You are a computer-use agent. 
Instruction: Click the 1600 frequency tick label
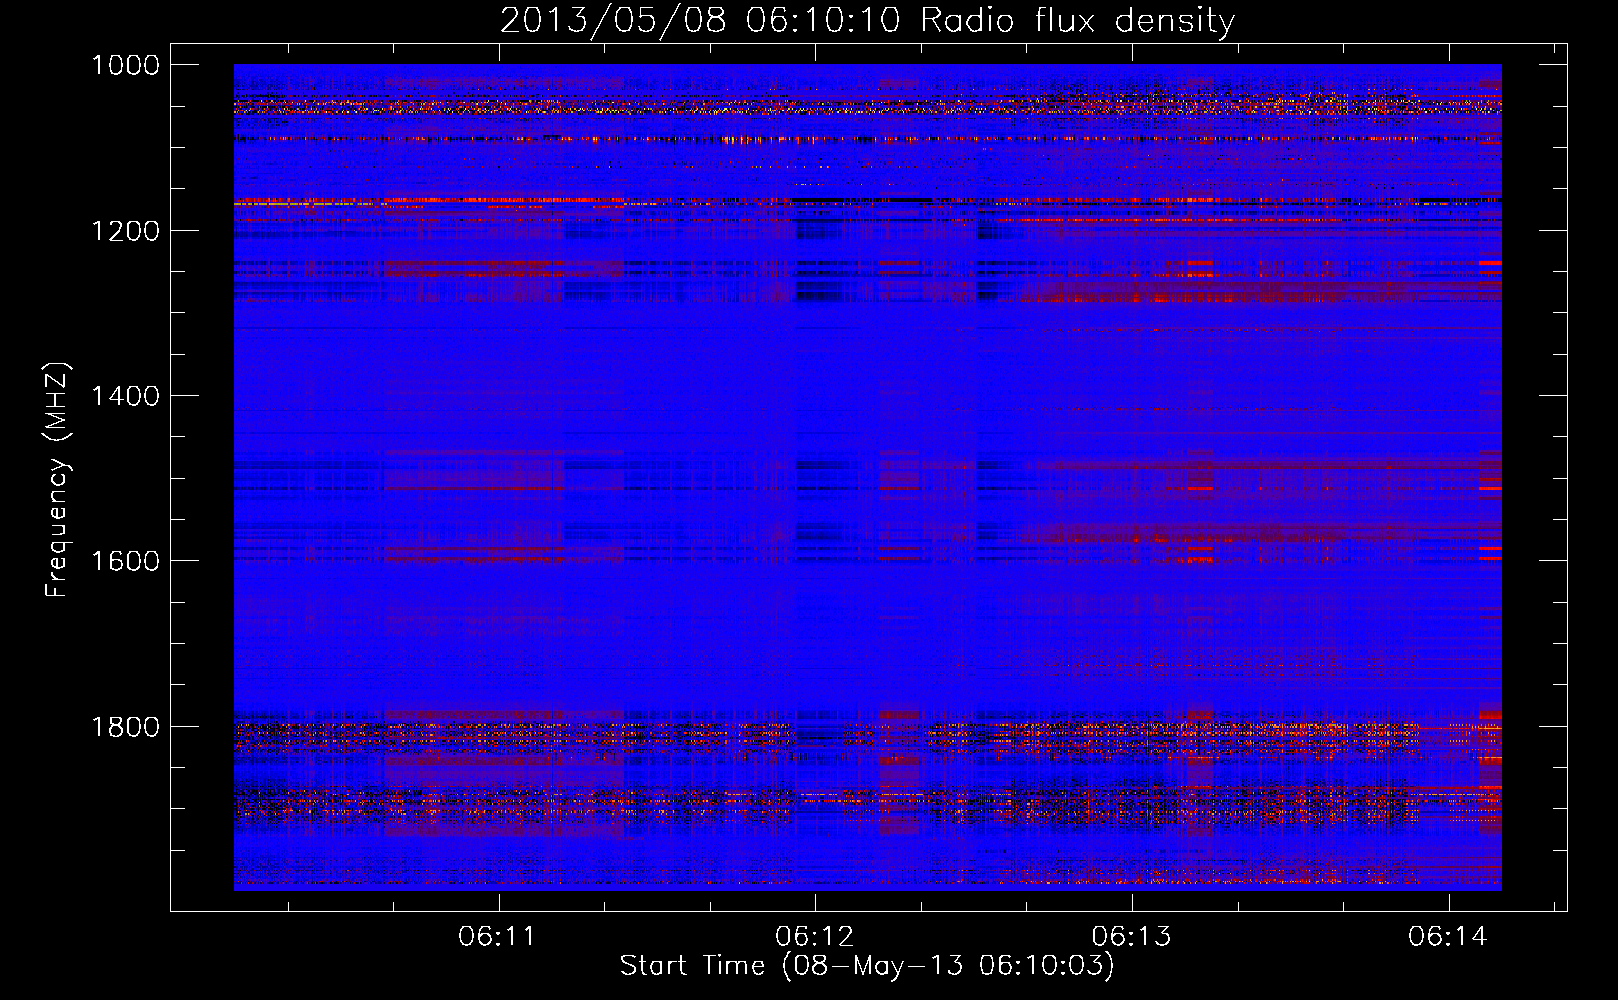point(125,561)
